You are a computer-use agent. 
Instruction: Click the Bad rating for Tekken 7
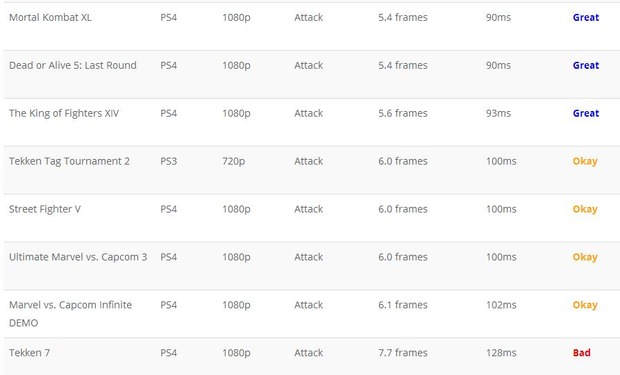click(582, 353)
